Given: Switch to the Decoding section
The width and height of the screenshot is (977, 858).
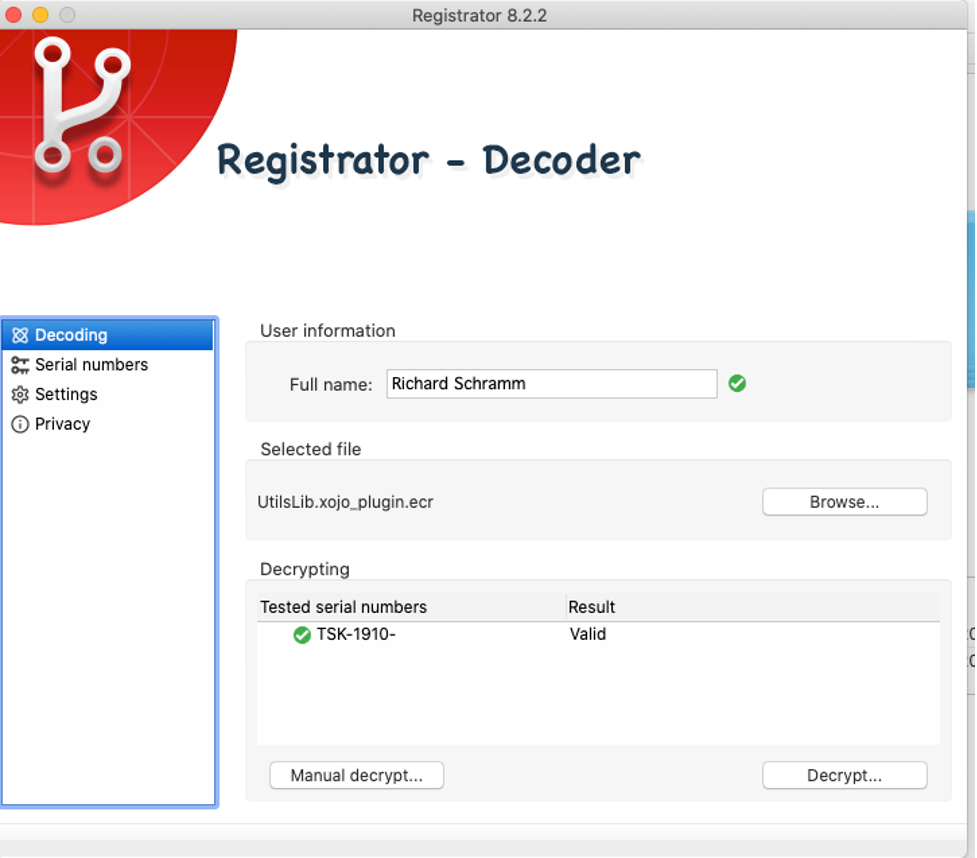Looking at the screenshot, I should [x=72, y=335].
